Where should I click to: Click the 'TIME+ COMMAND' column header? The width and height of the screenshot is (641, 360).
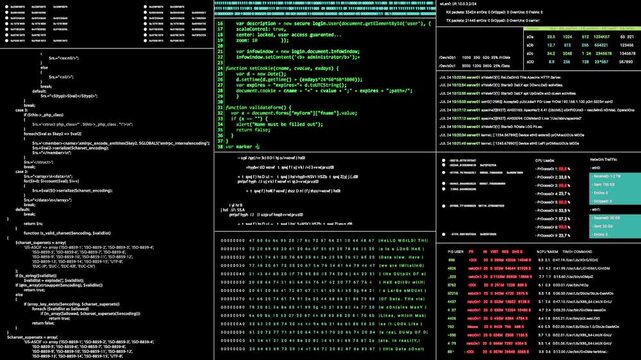coord(577,252)
